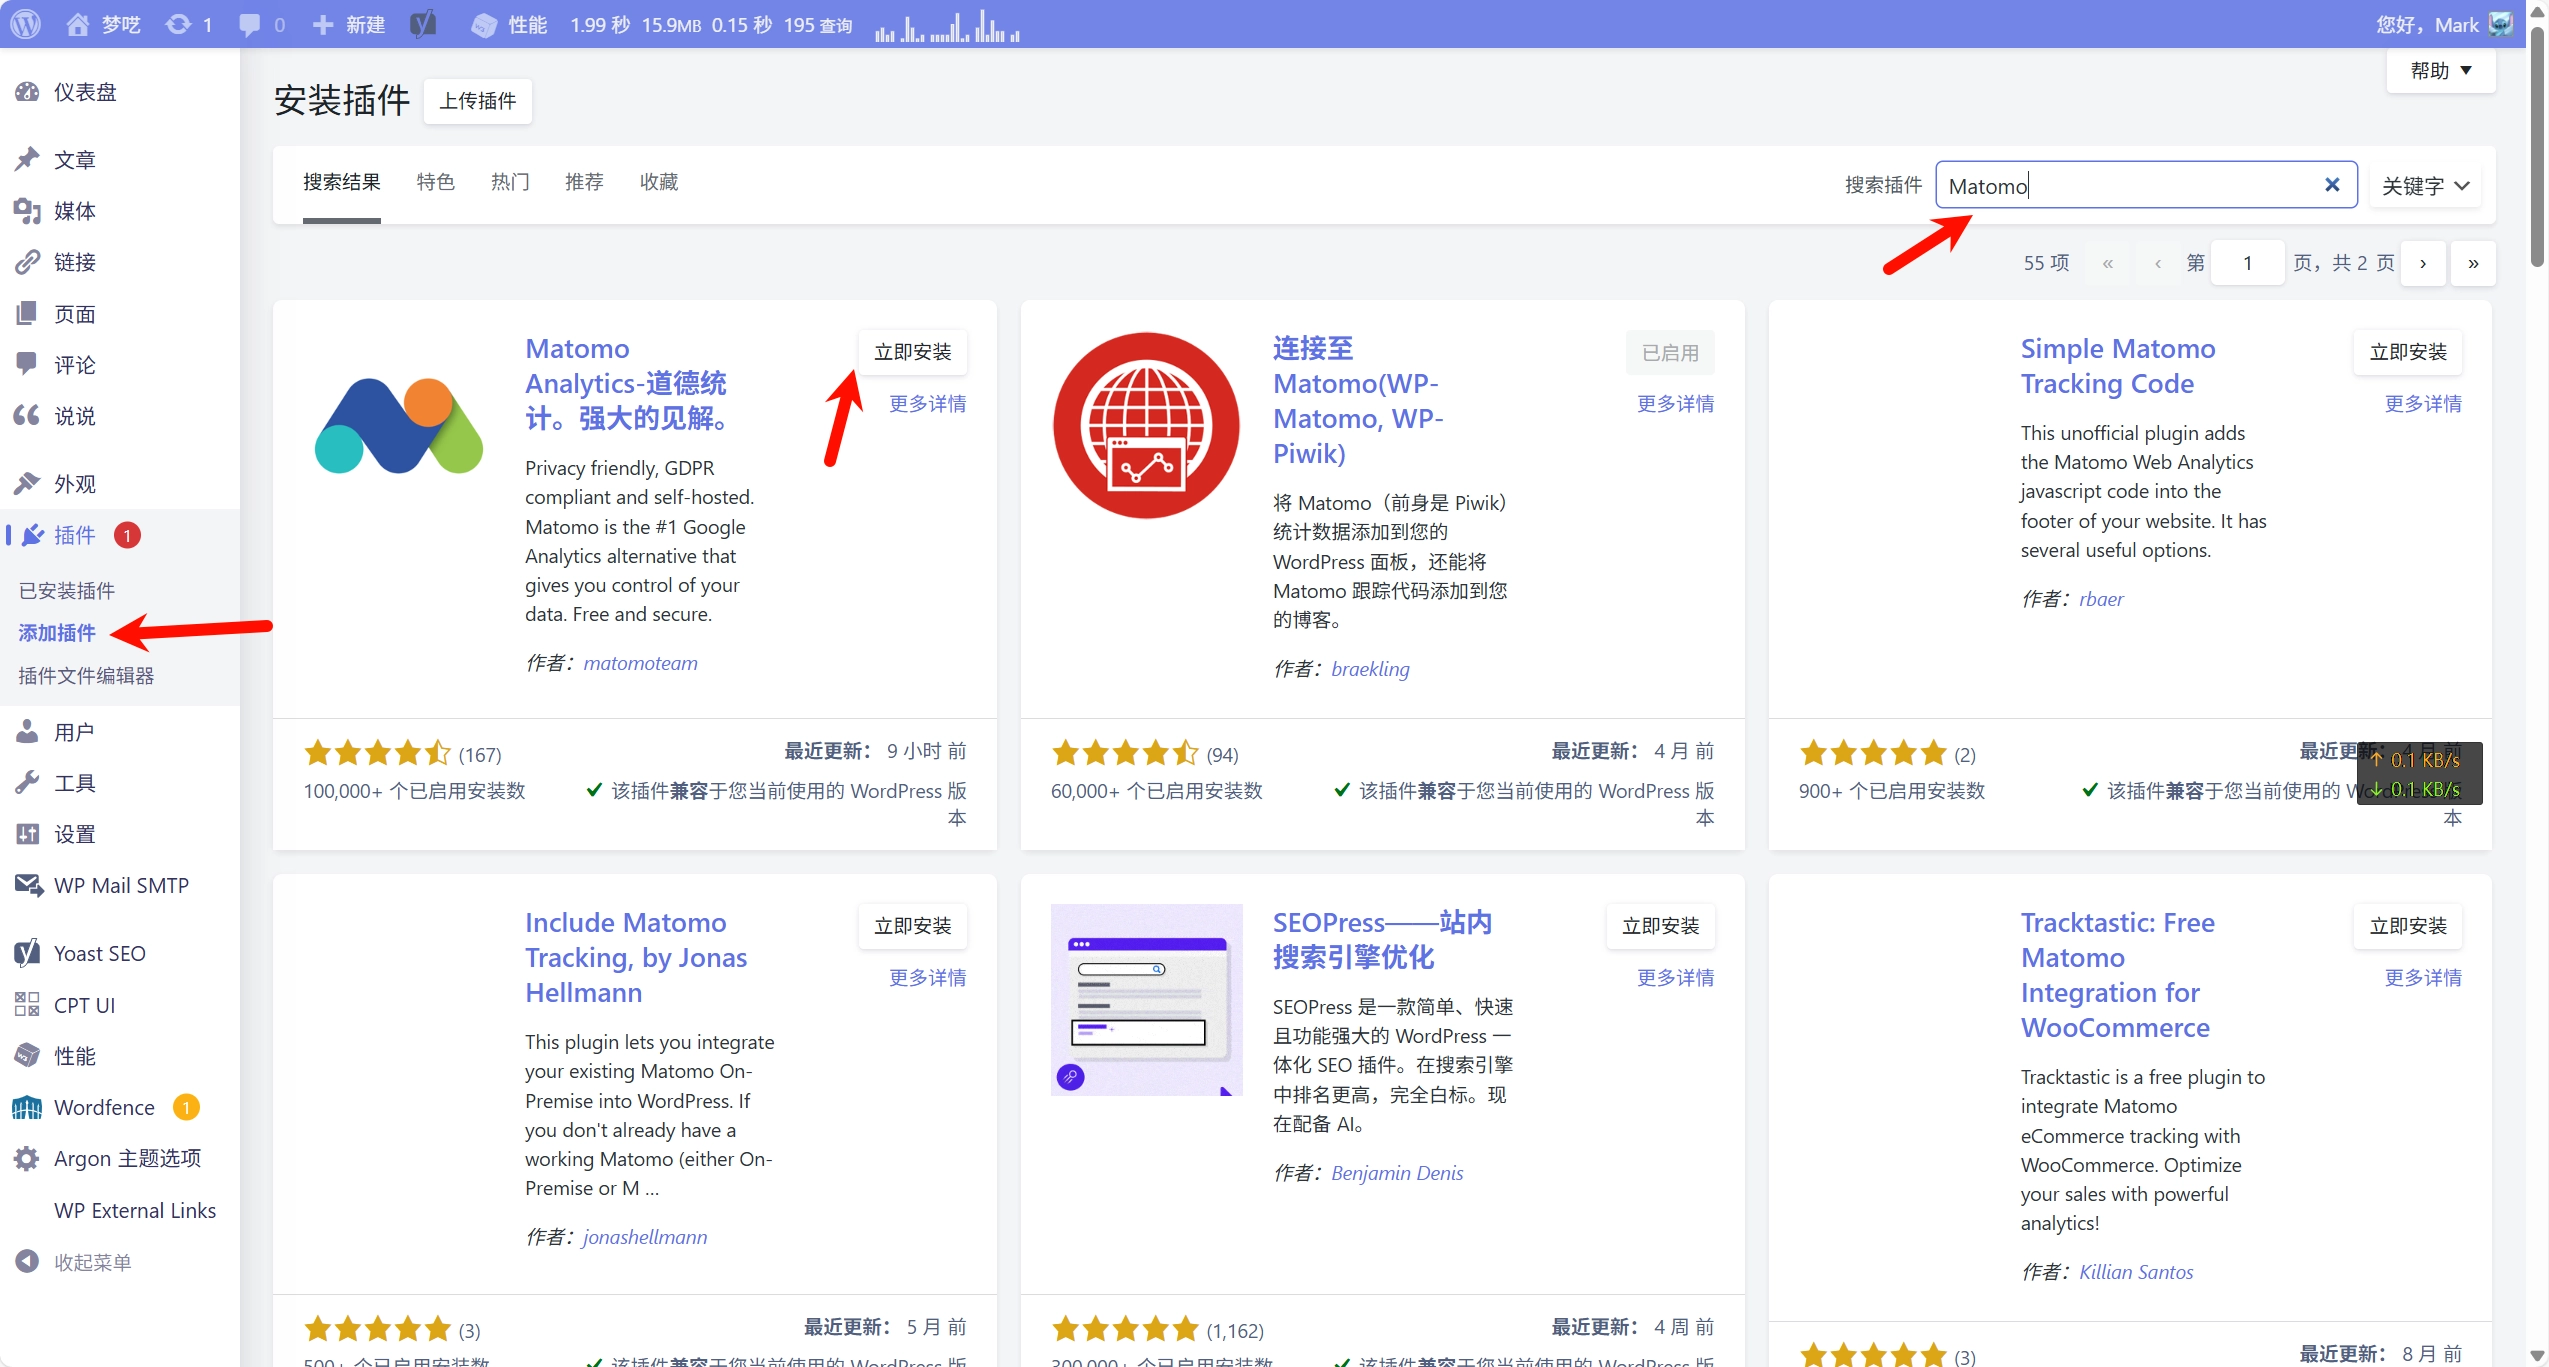Open the 关键字 search type dropdown
Viewport: 2549px width, 1367px height.
pyautogui.click(x=2425, y=186)
